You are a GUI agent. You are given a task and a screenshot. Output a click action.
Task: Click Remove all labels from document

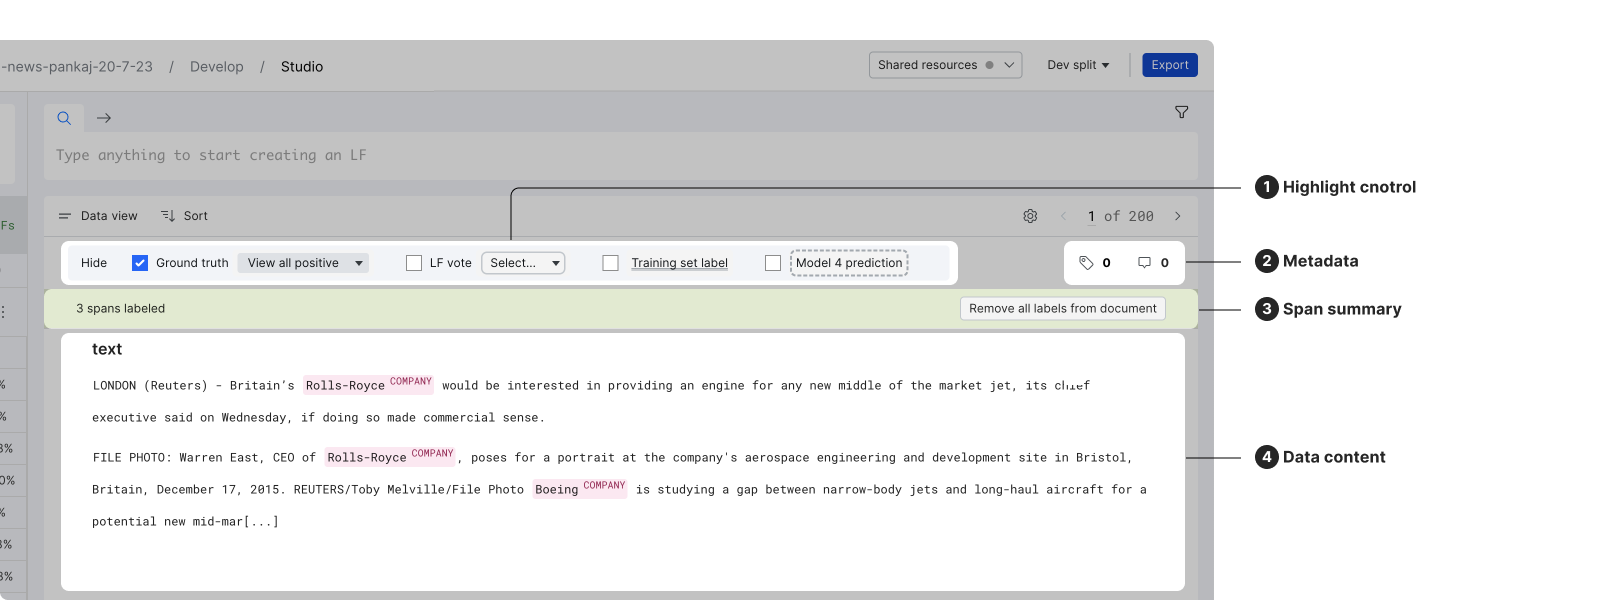pyautogui.click(x=1062, y=309)
